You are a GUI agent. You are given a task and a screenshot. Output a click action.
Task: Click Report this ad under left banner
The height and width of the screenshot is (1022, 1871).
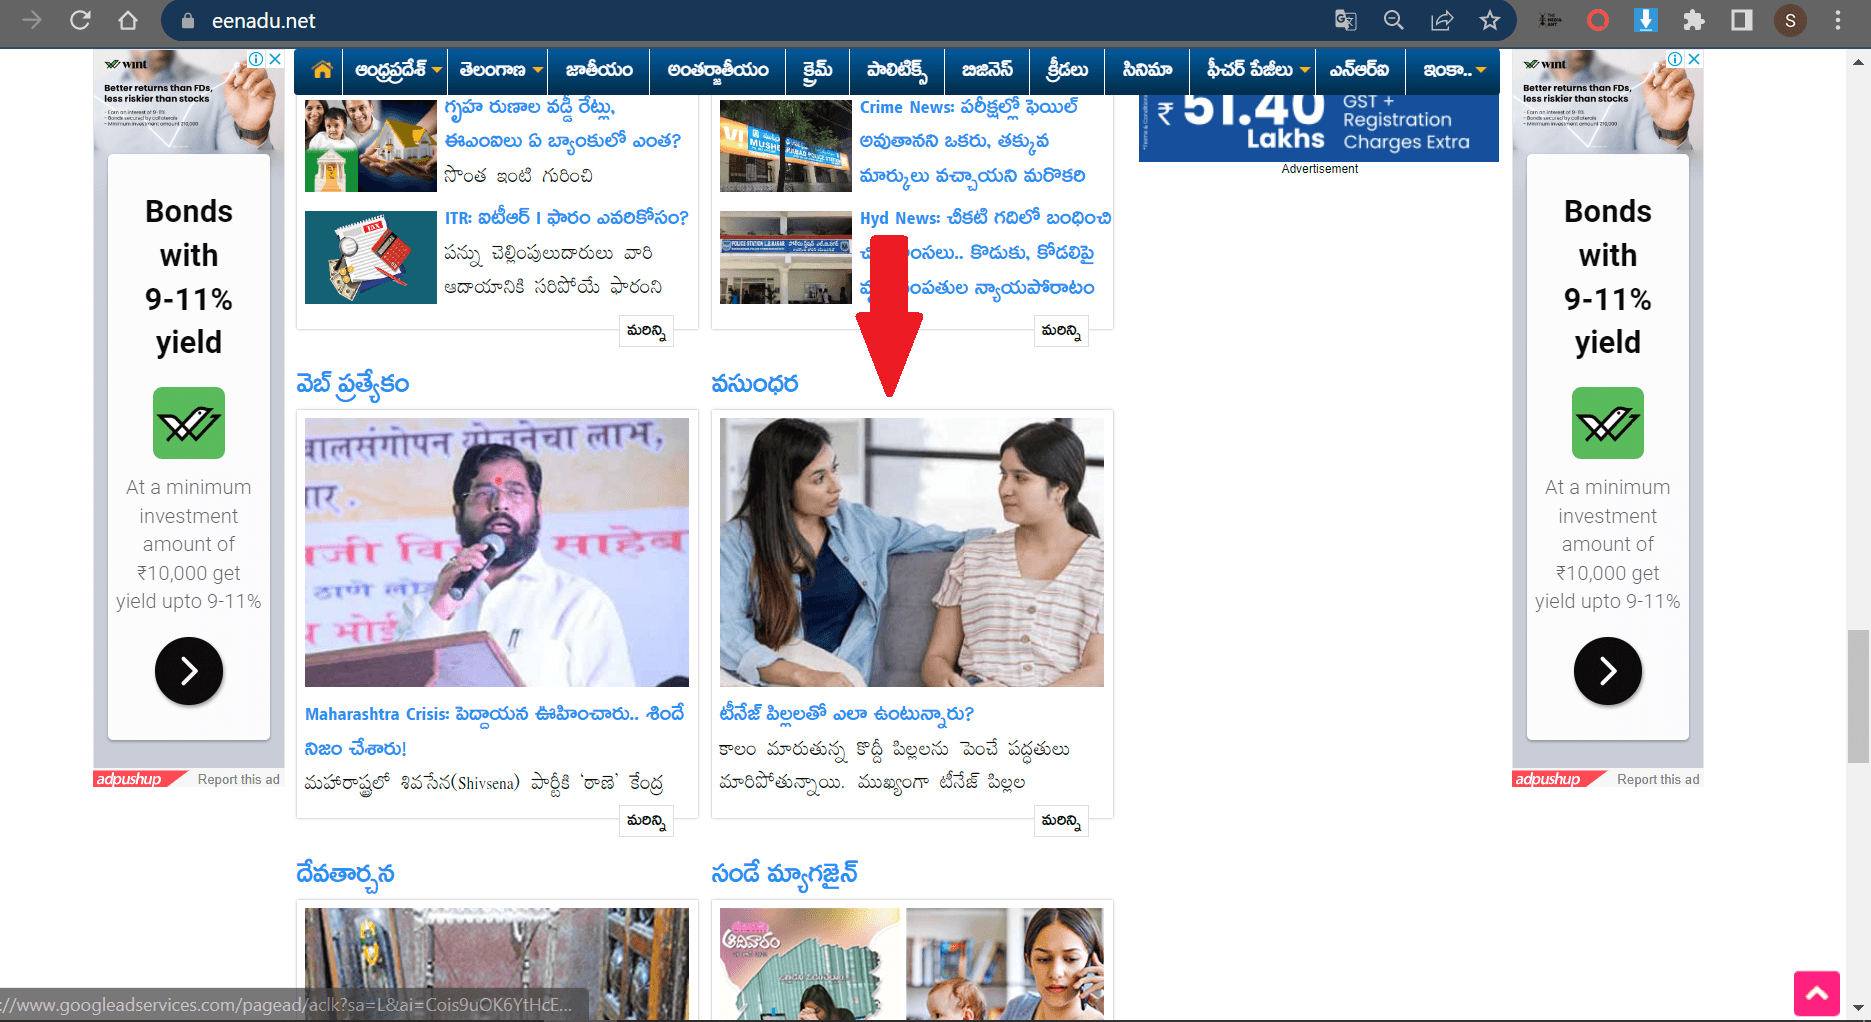tap(239, 779)
